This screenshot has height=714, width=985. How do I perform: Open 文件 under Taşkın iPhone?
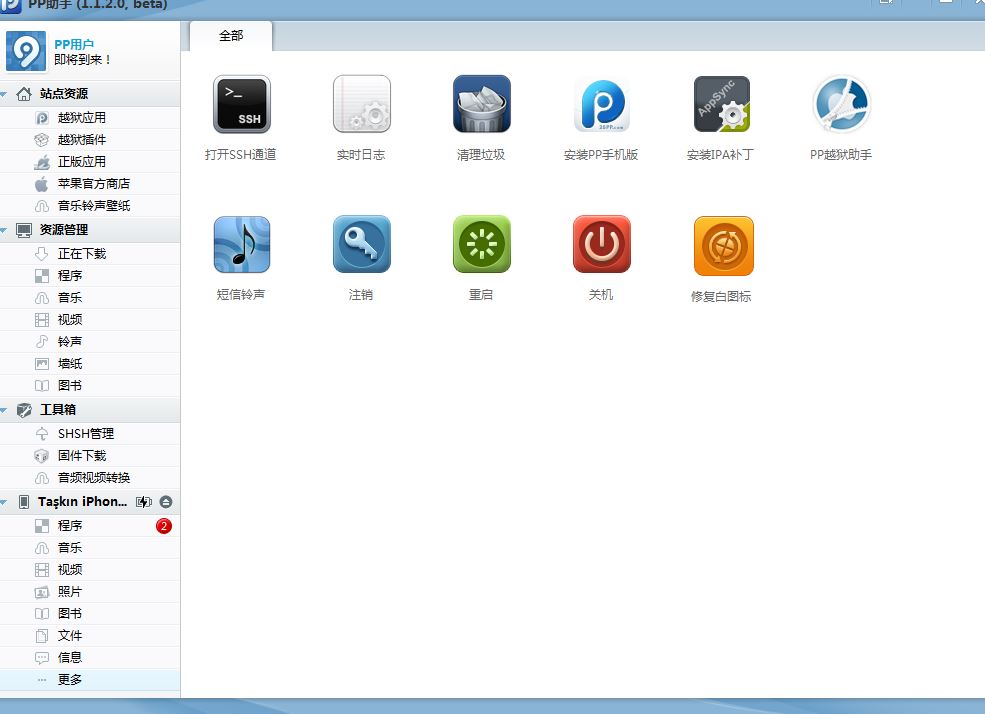tap(90, 636)
